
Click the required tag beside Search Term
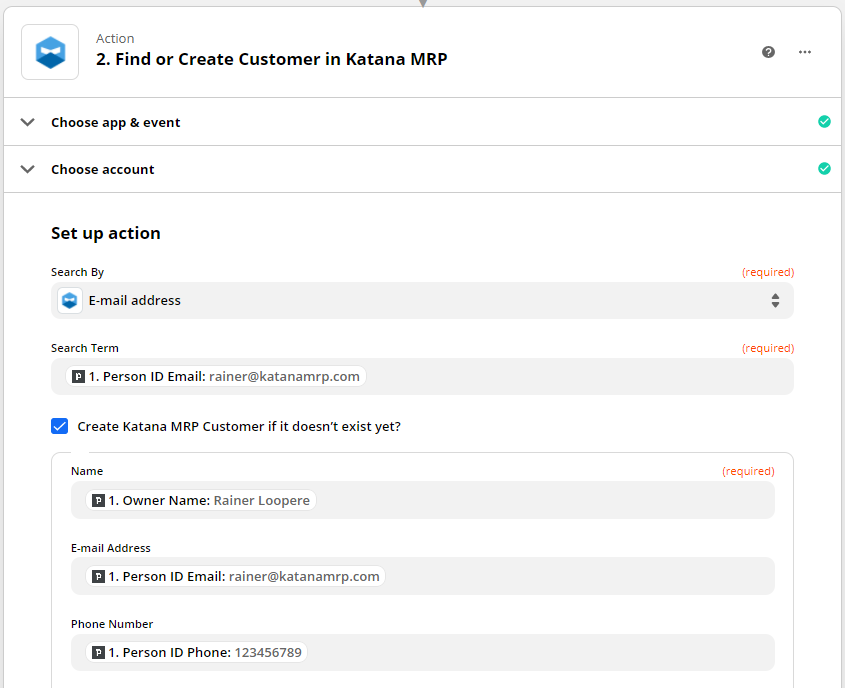point(768,348)
